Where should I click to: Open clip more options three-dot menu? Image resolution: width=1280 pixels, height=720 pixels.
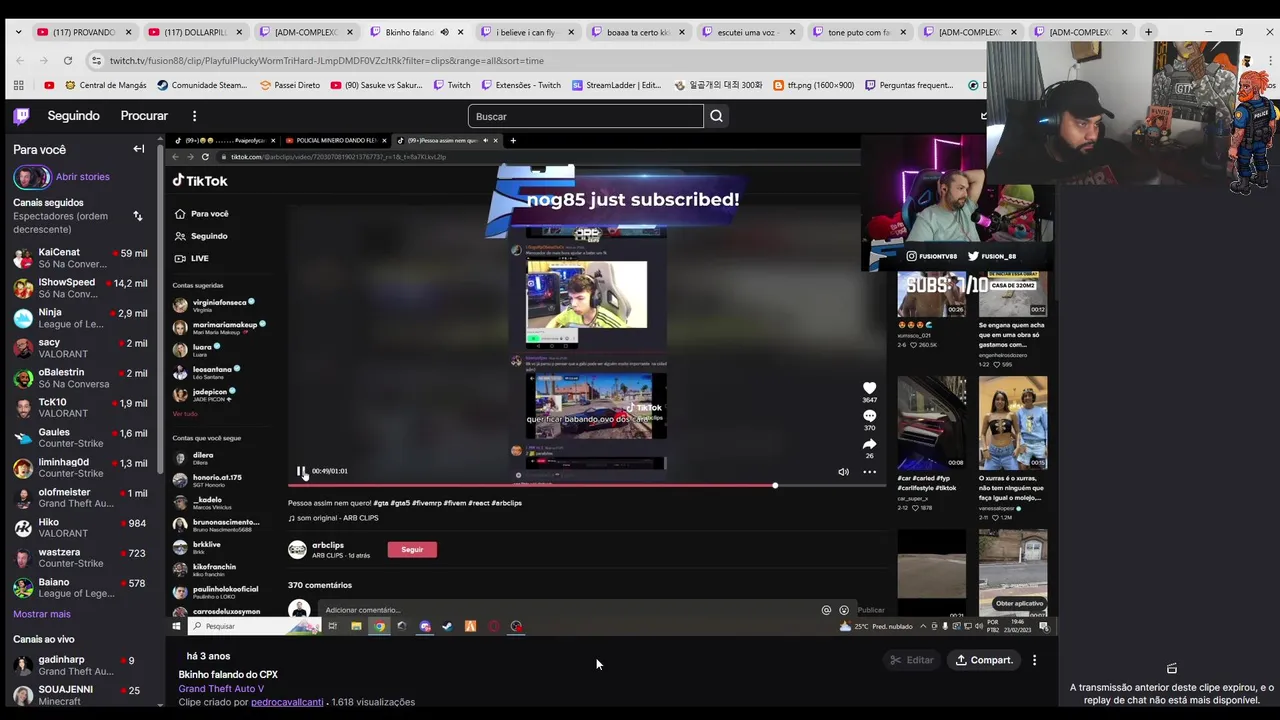(1034, 660)
